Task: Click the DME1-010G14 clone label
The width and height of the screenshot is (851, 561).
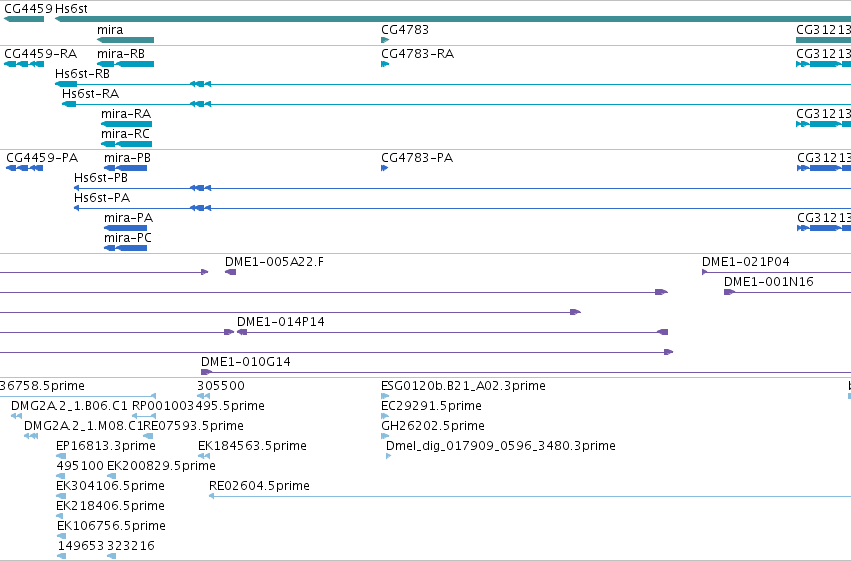Action: (x=246, y=362)
